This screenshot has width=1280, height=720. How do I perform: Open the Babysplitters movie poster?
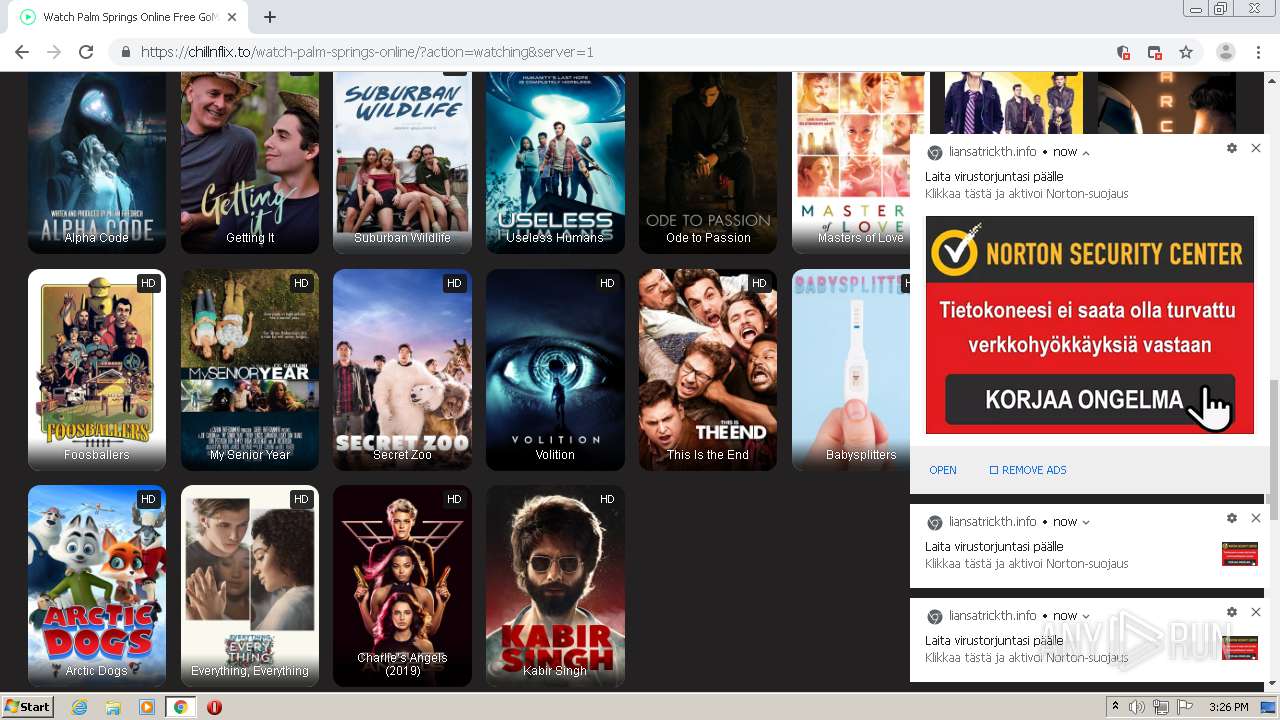[x=851, y=370]
